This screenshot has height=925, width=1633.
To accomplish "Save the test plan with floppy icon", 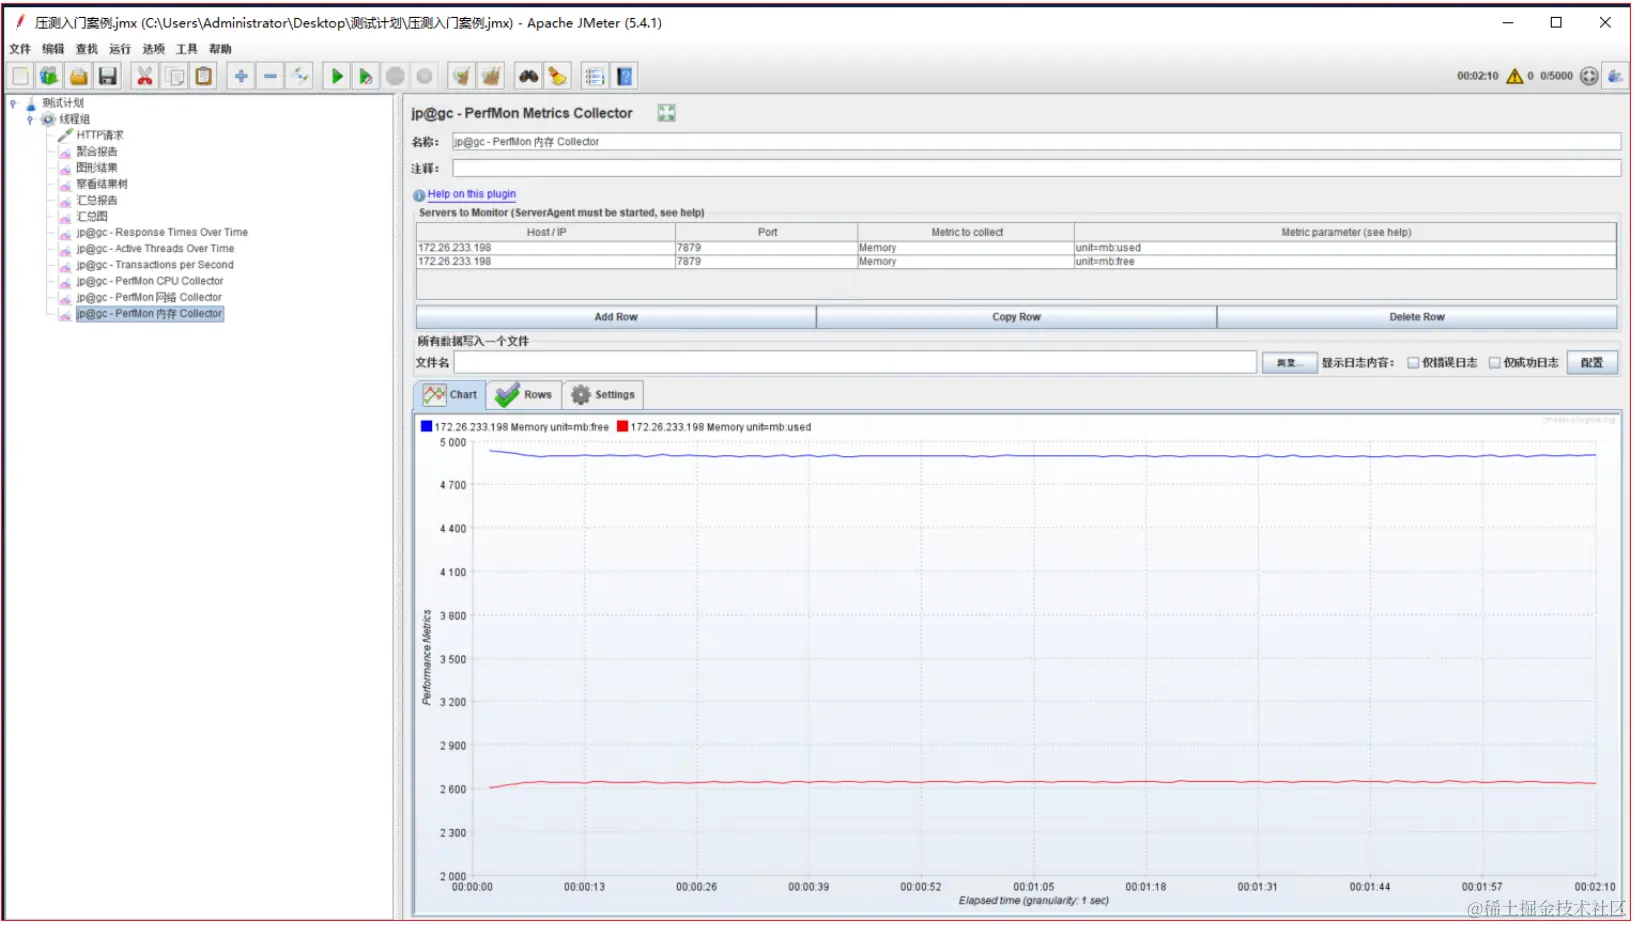I will [x=108, y=76].
